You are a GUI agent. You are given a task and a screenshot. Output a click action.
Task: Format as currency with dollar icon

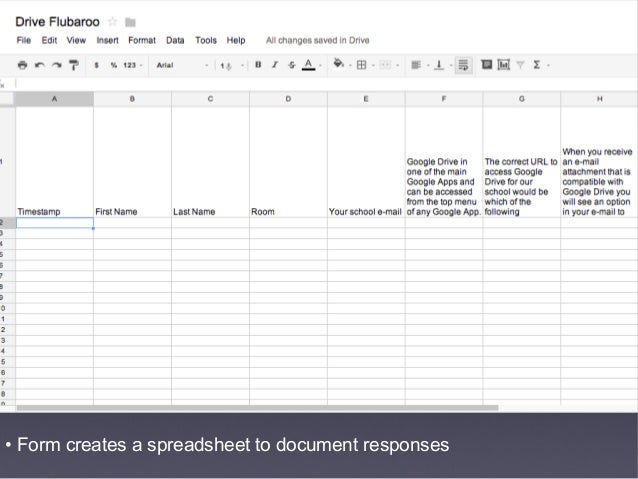point(96,65)
